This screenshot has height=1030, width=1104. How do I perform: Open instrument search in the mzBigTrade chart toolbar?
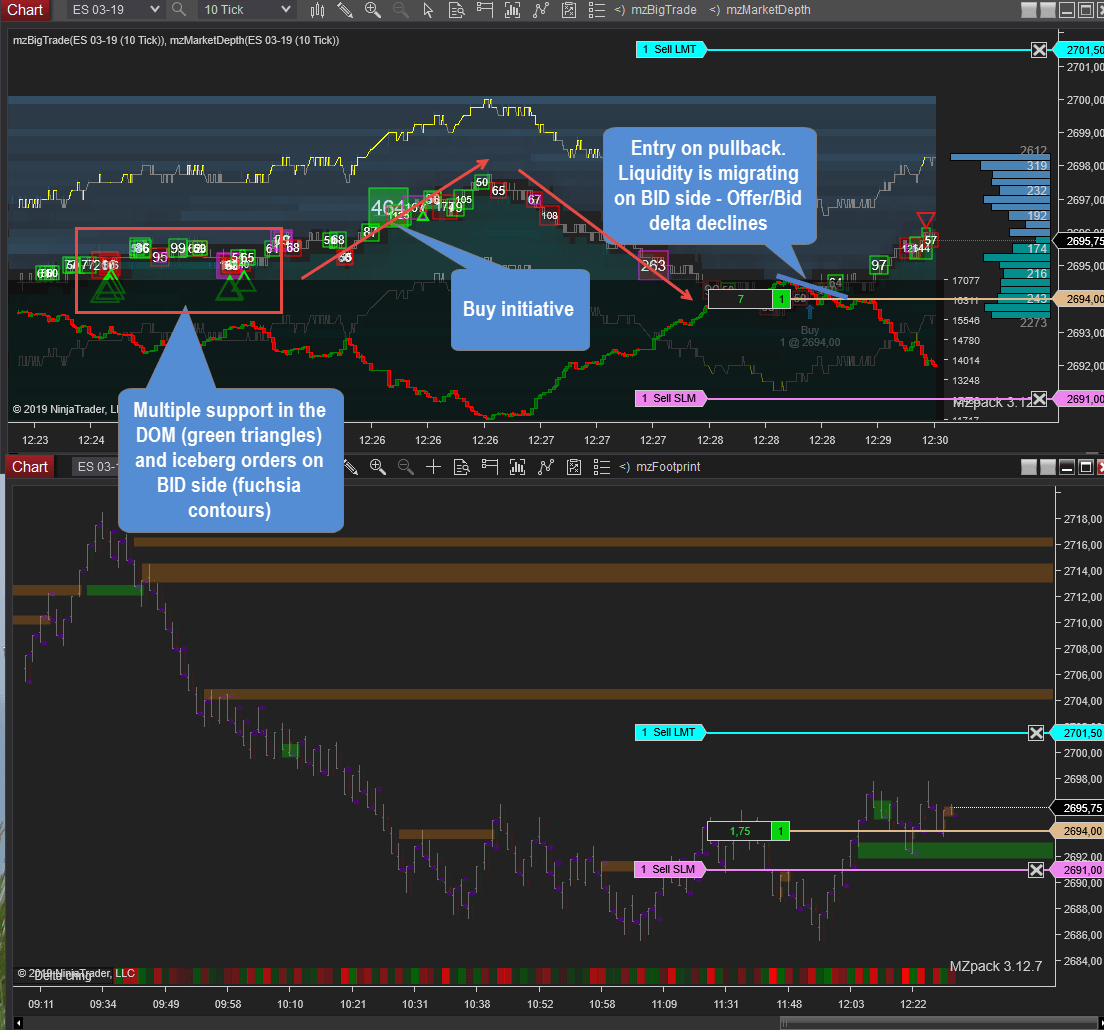[180, 10]
